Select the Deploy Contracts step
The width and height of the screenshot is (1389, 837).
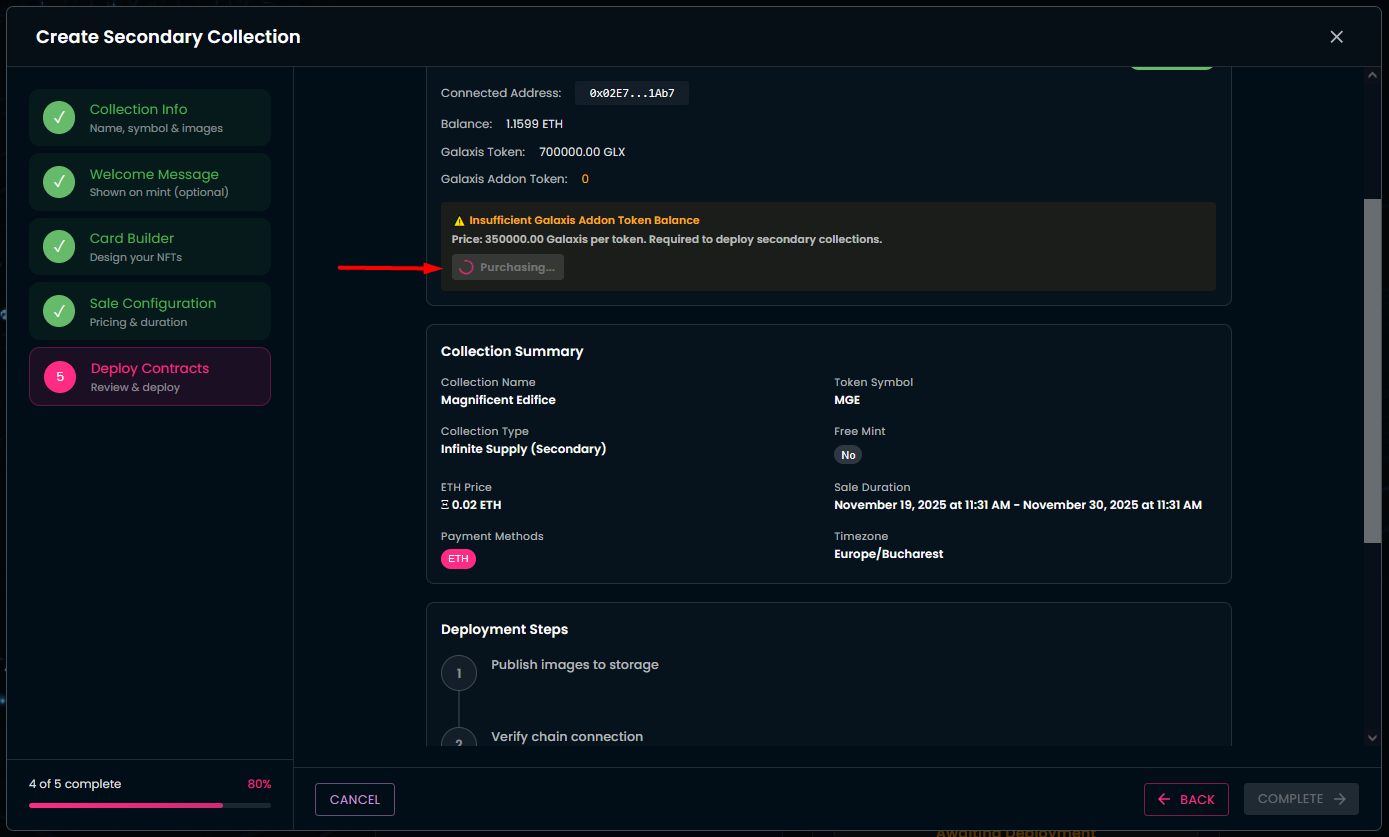coord(150,377)
